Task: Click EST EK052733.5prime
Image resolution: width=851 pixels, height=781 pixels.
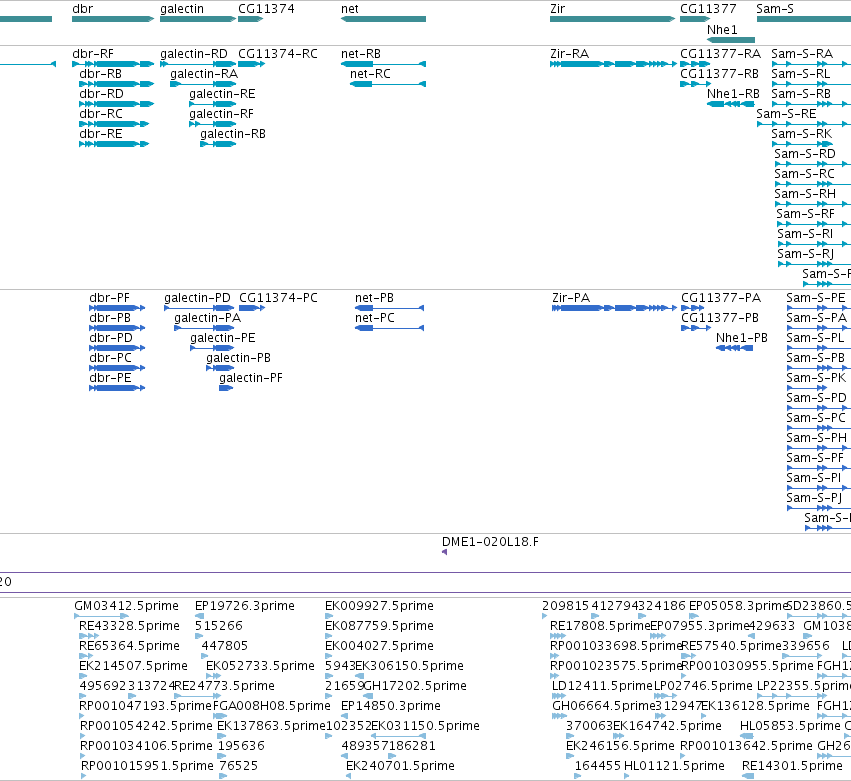Action: (261, 666)
